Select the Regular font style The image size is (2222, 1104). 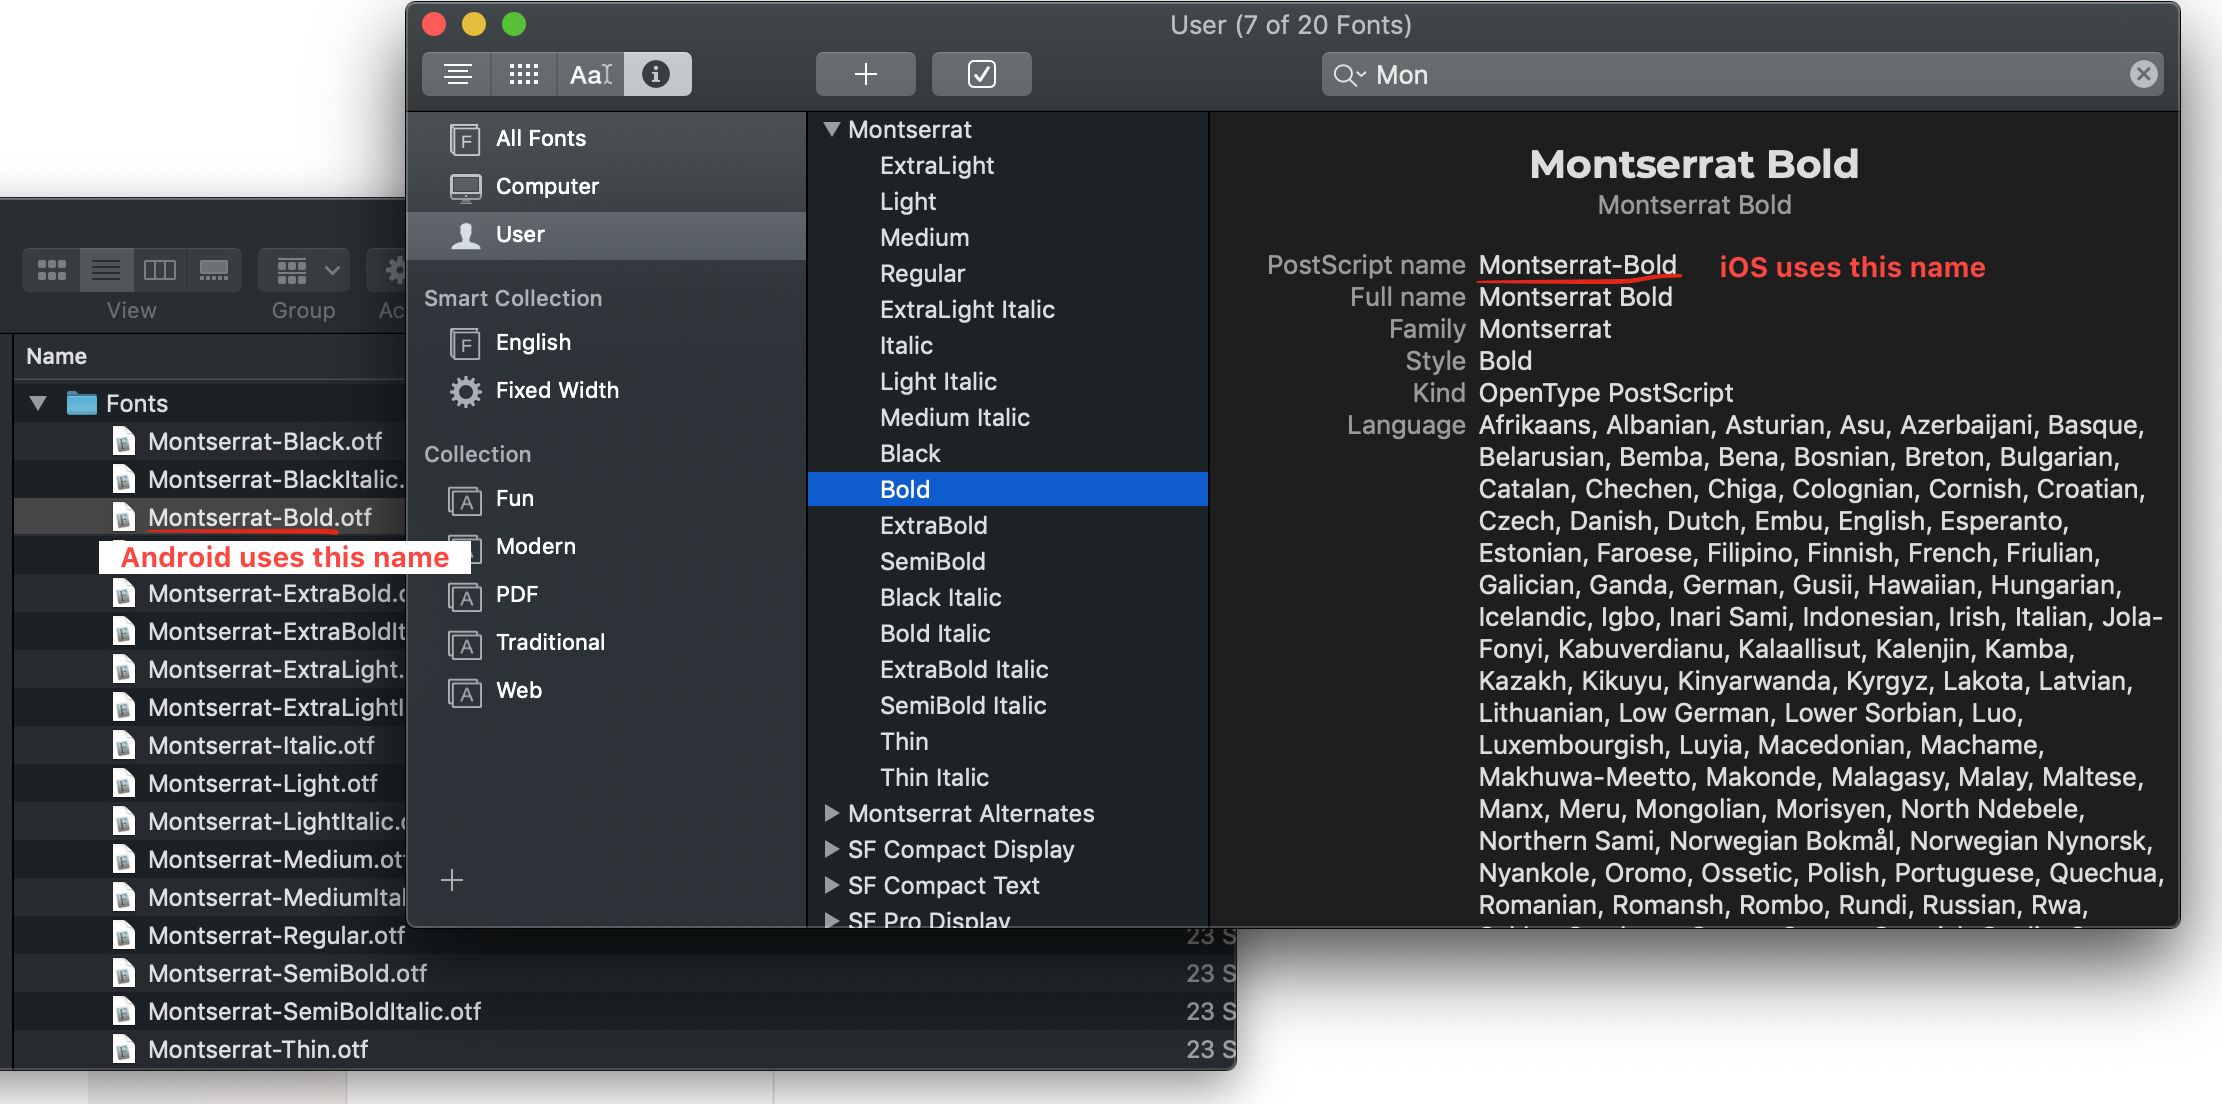coord(1007,274)
